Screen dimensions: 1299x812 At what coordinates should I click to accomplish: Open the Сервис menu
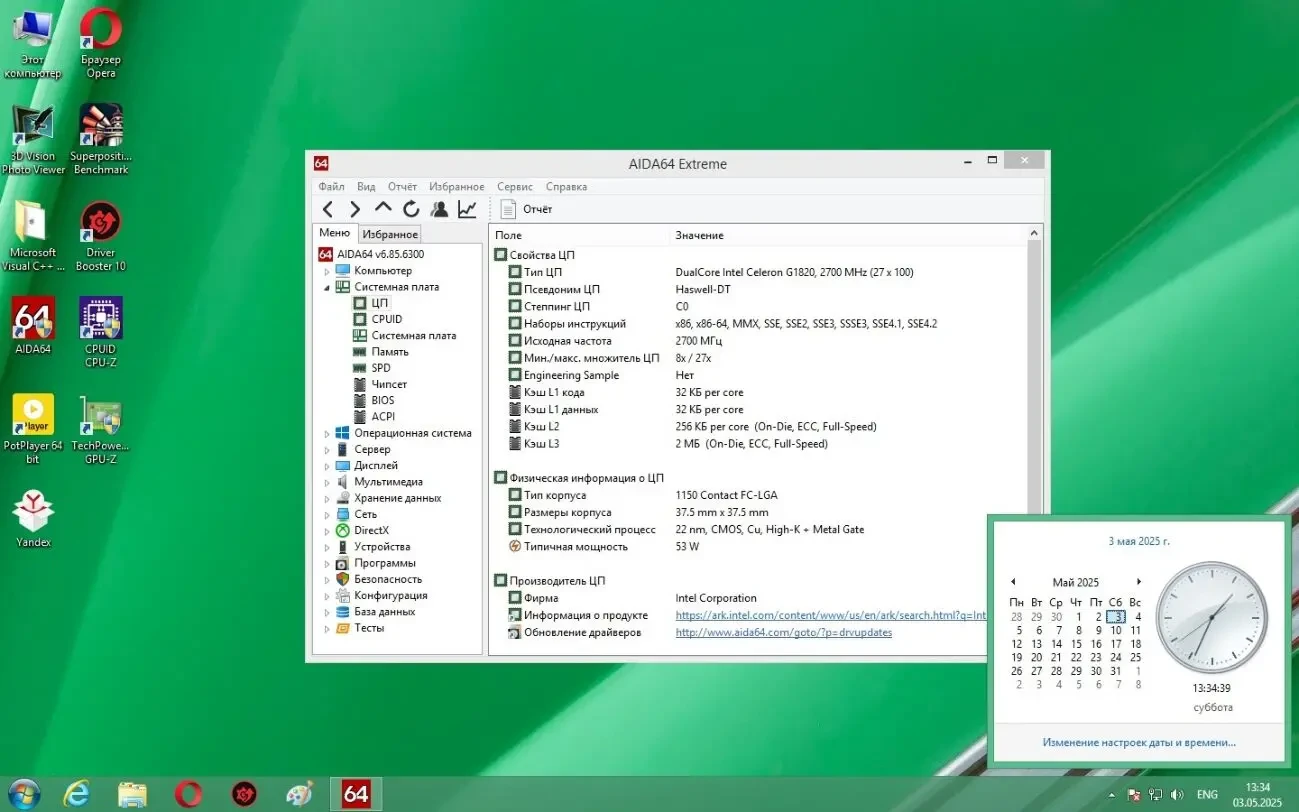point(514,187)
